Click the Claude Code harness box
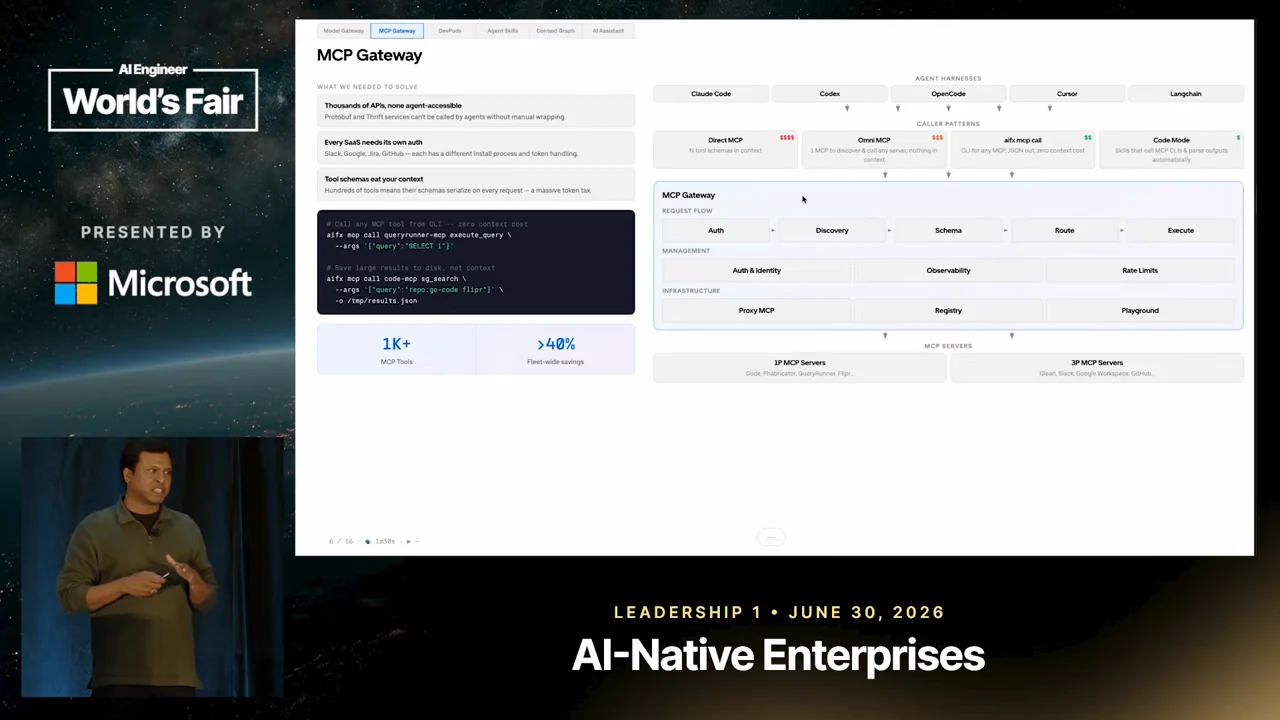1280x720 pixels. (711, 94)
